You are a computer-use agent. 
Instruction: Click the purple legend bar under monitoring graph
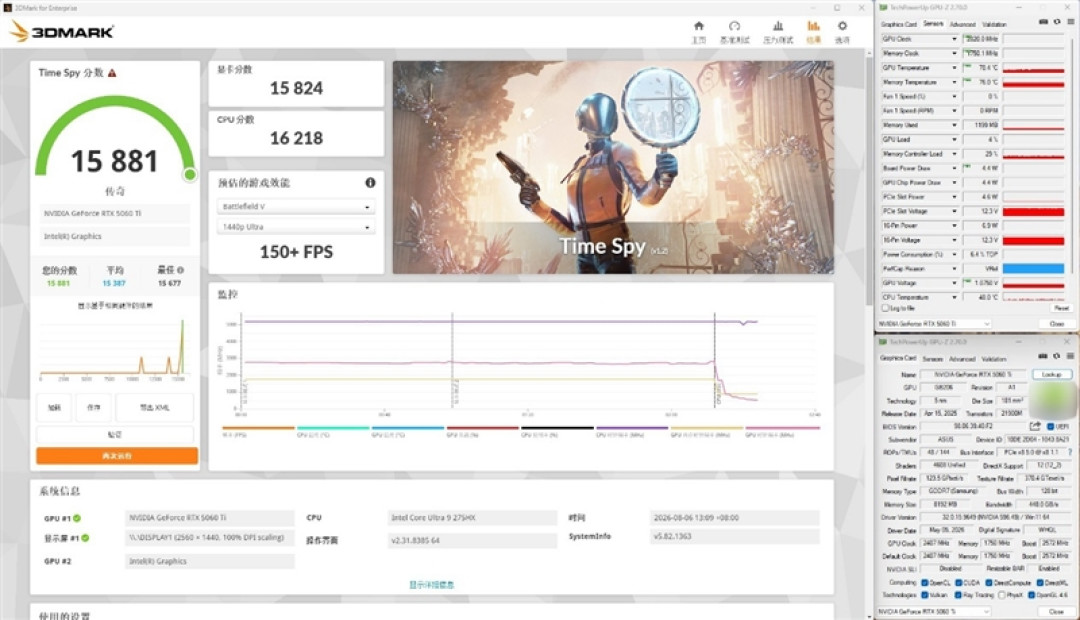point(632,428)
